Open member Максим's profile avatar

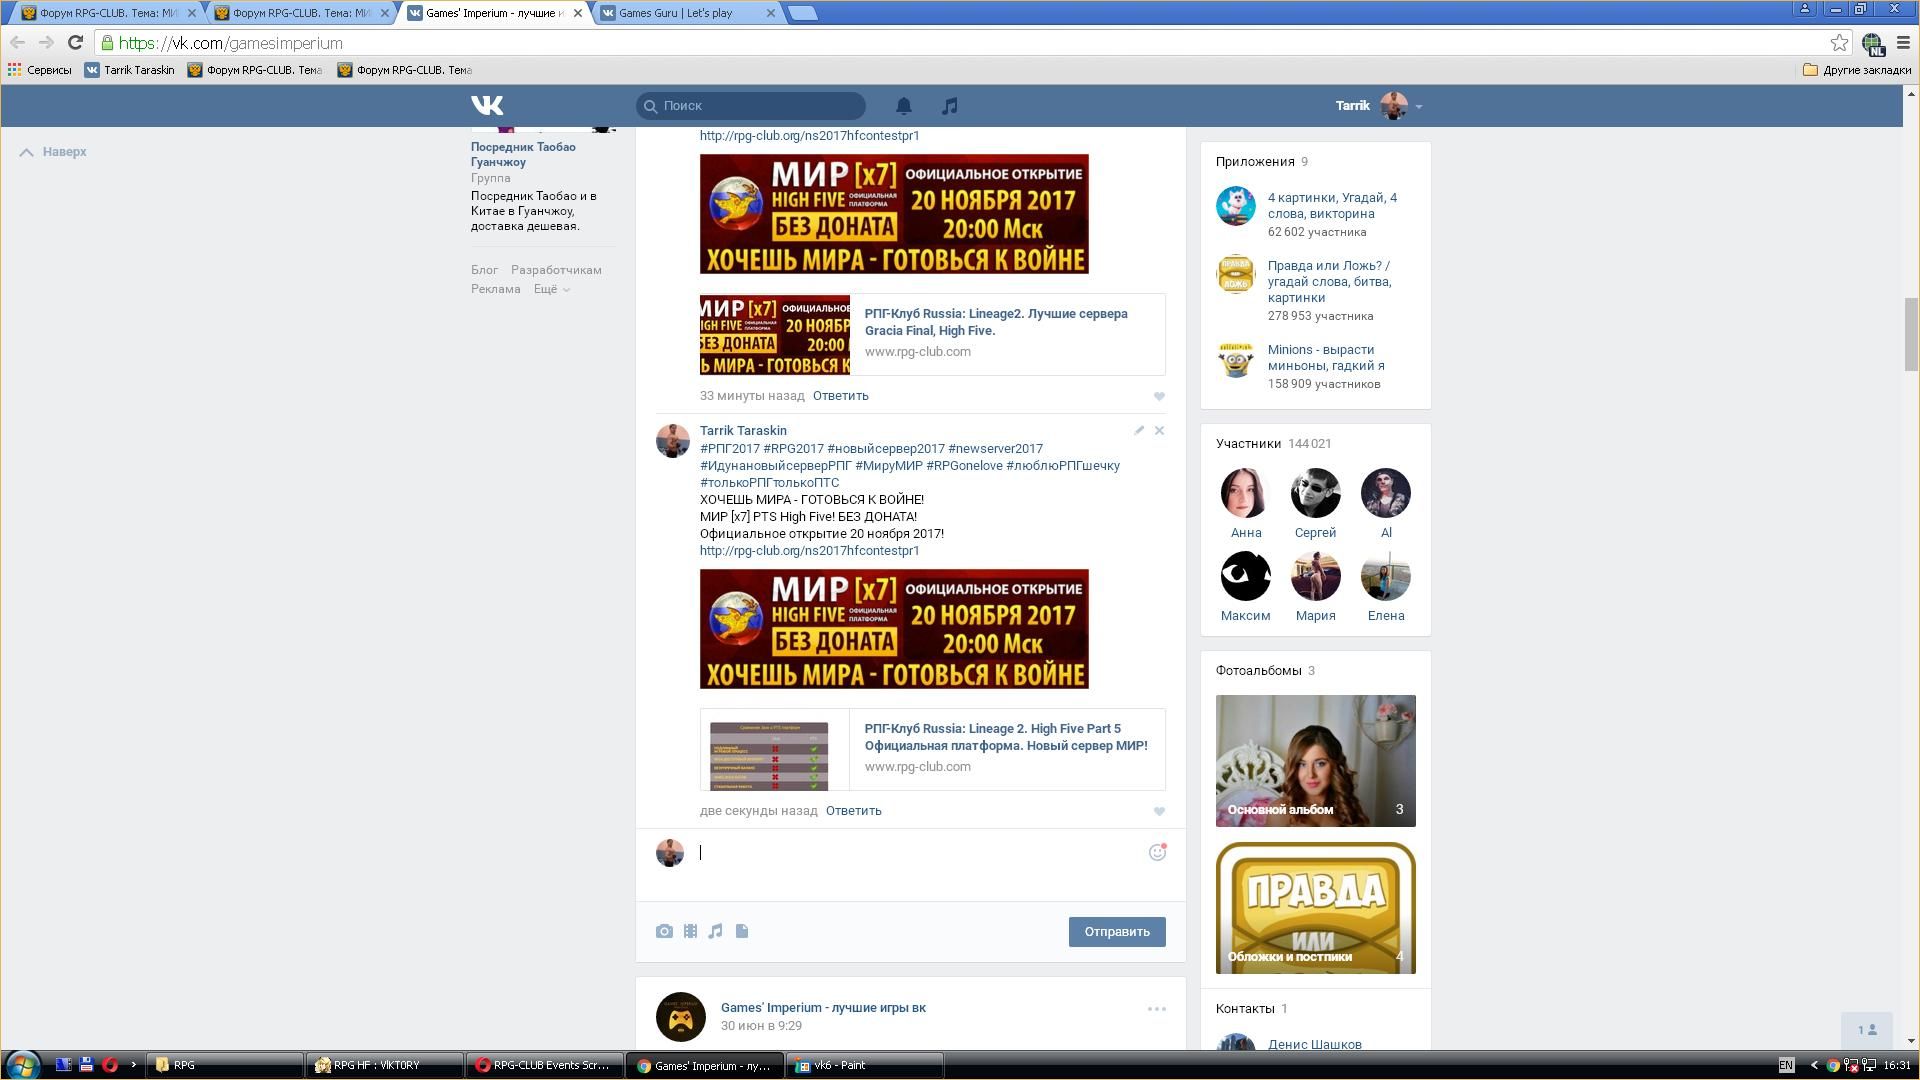coord(1245,576)
